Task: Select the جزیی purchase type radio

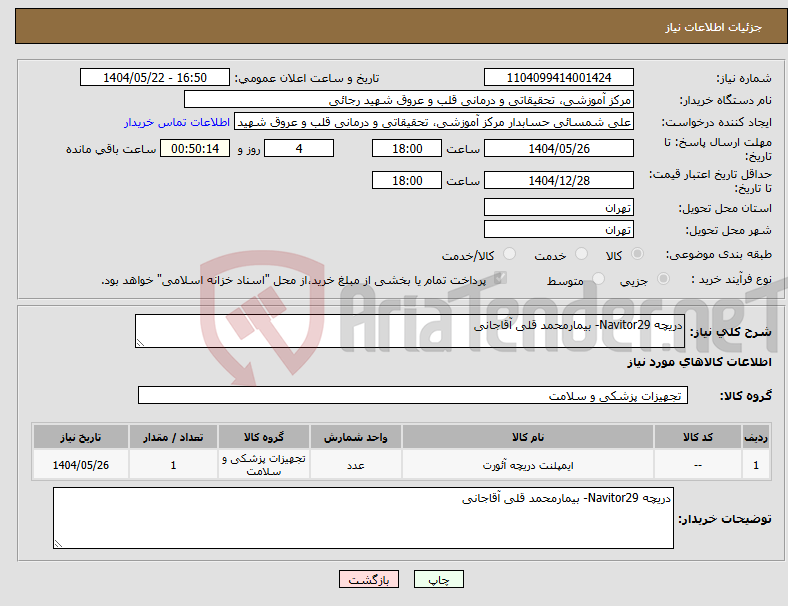Action: [x=663, y=278]
